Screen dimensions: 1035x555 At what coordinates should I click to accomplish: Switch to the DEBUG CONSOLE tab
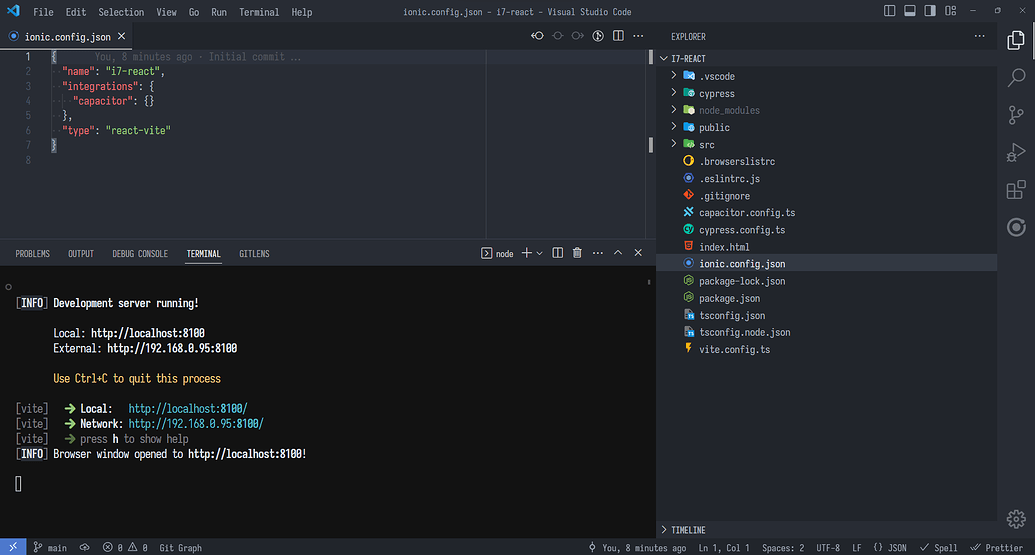coord(140,254)
